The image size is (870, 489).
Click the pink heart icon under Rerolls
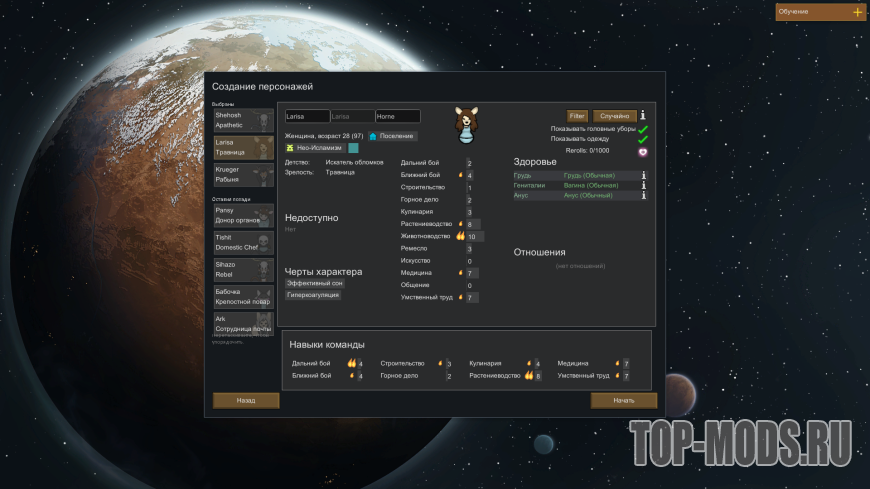tap(643, 152)
